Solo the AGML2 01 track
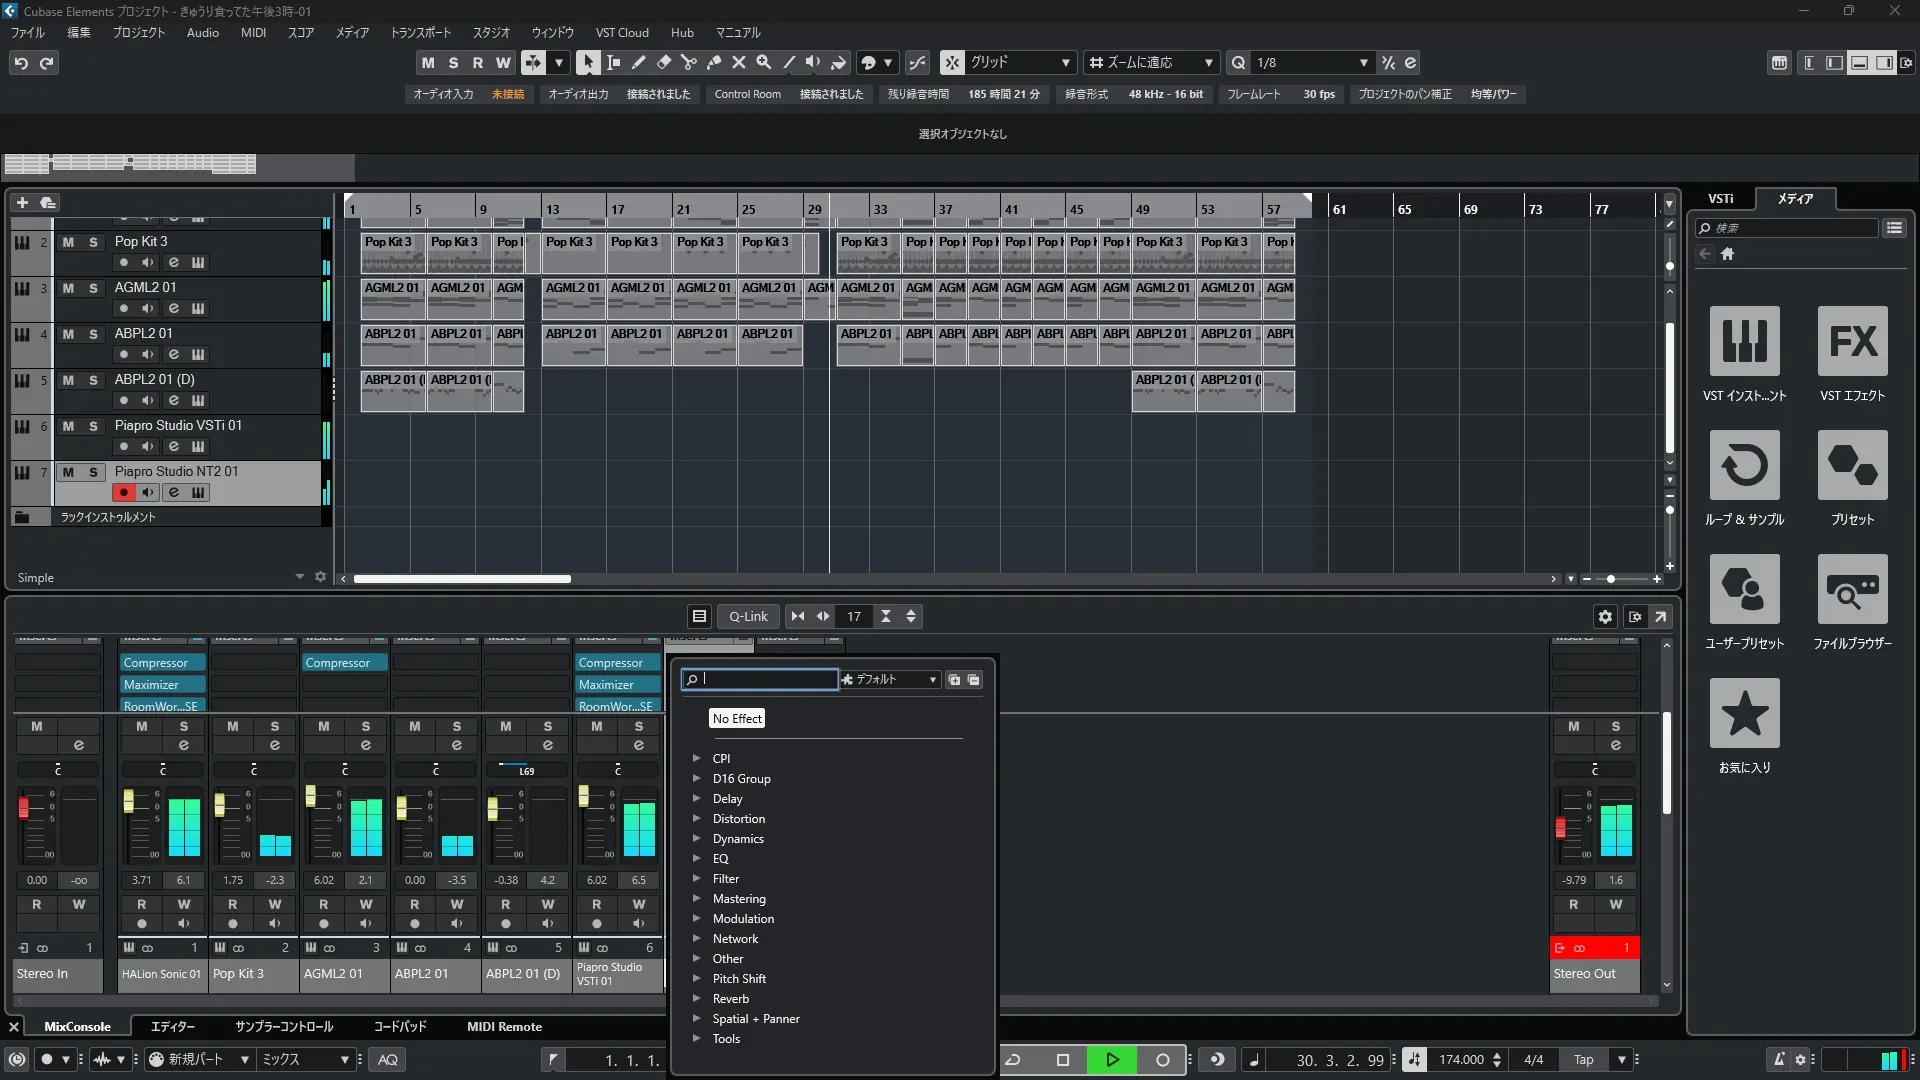 click(x=93, y=288)
